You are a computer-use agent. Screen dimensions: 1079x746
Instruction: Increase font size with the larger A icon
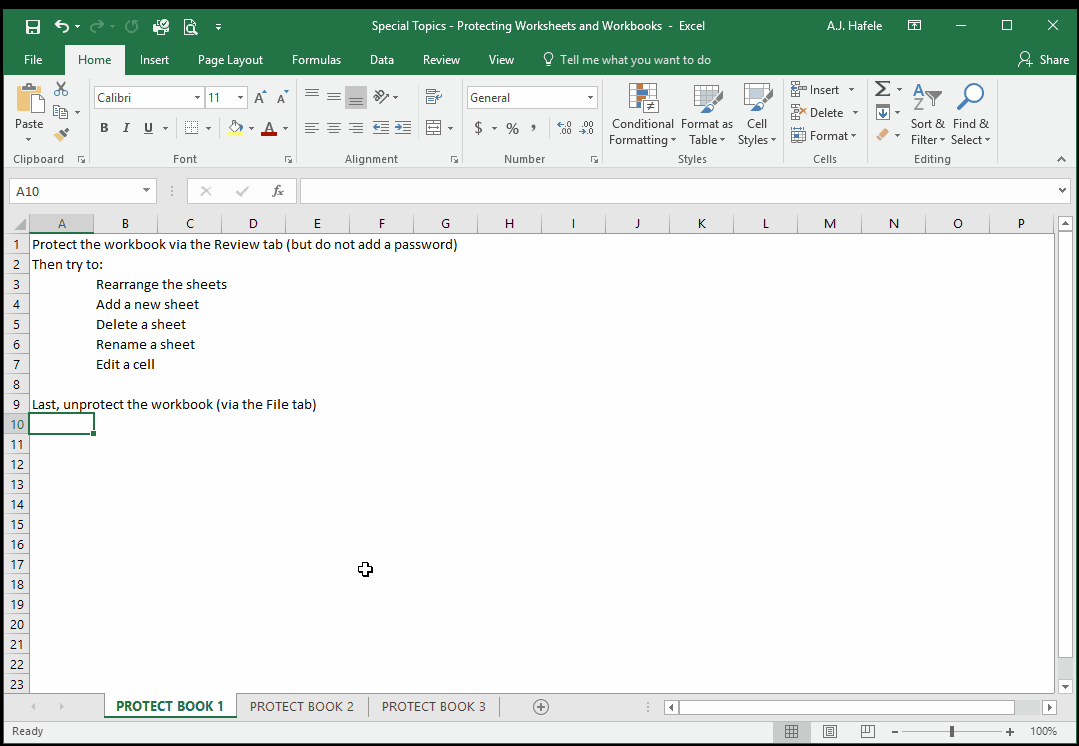tap(260, 98)
